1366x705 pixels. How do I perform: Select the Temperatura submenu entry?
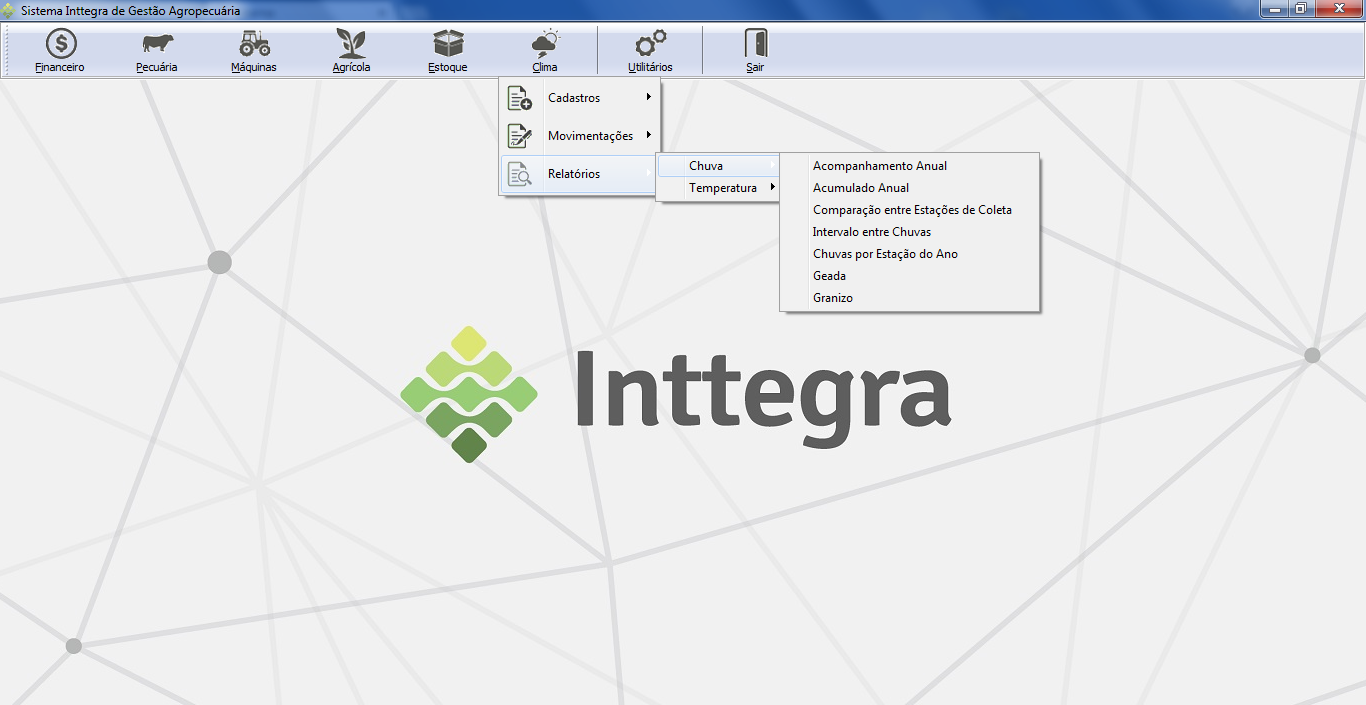pyautogui.click(x=718, y=188)
